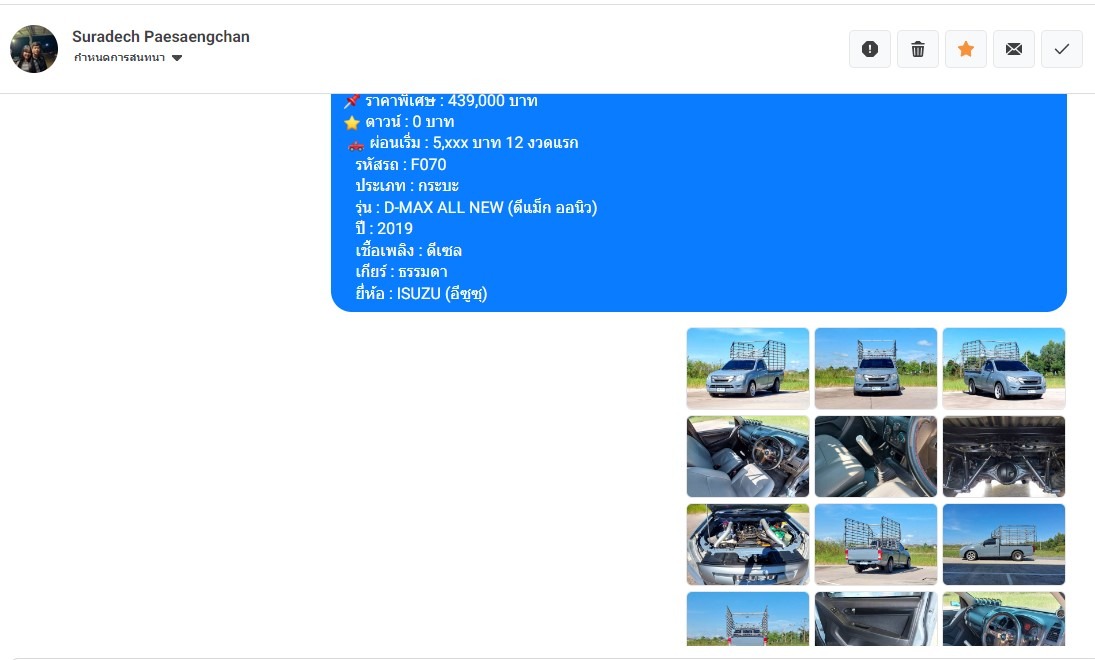Delete the conversation with the trash icon
This screenshot has height=660, width=1095.
pyautogui.click(x=918, y=49)
